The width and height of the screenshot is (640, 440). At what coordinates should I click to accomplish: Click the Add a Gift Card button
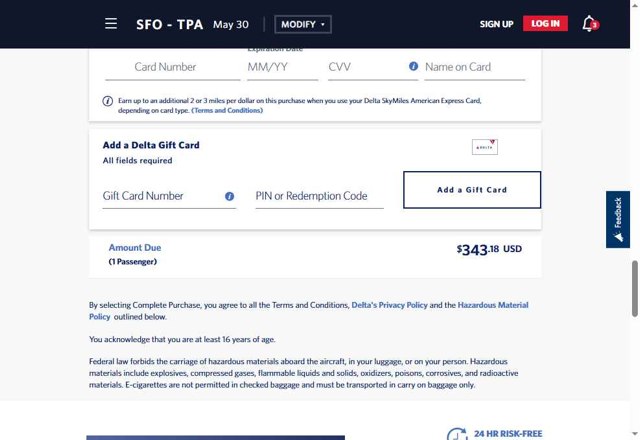[x=472, y=189]
